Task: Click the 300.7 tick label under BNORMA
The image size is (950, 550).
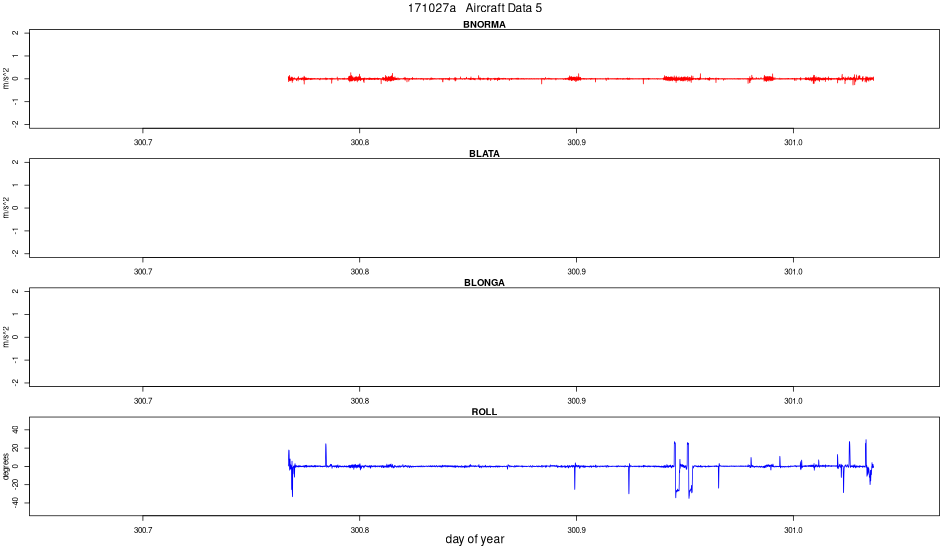Action: [143, 142]
